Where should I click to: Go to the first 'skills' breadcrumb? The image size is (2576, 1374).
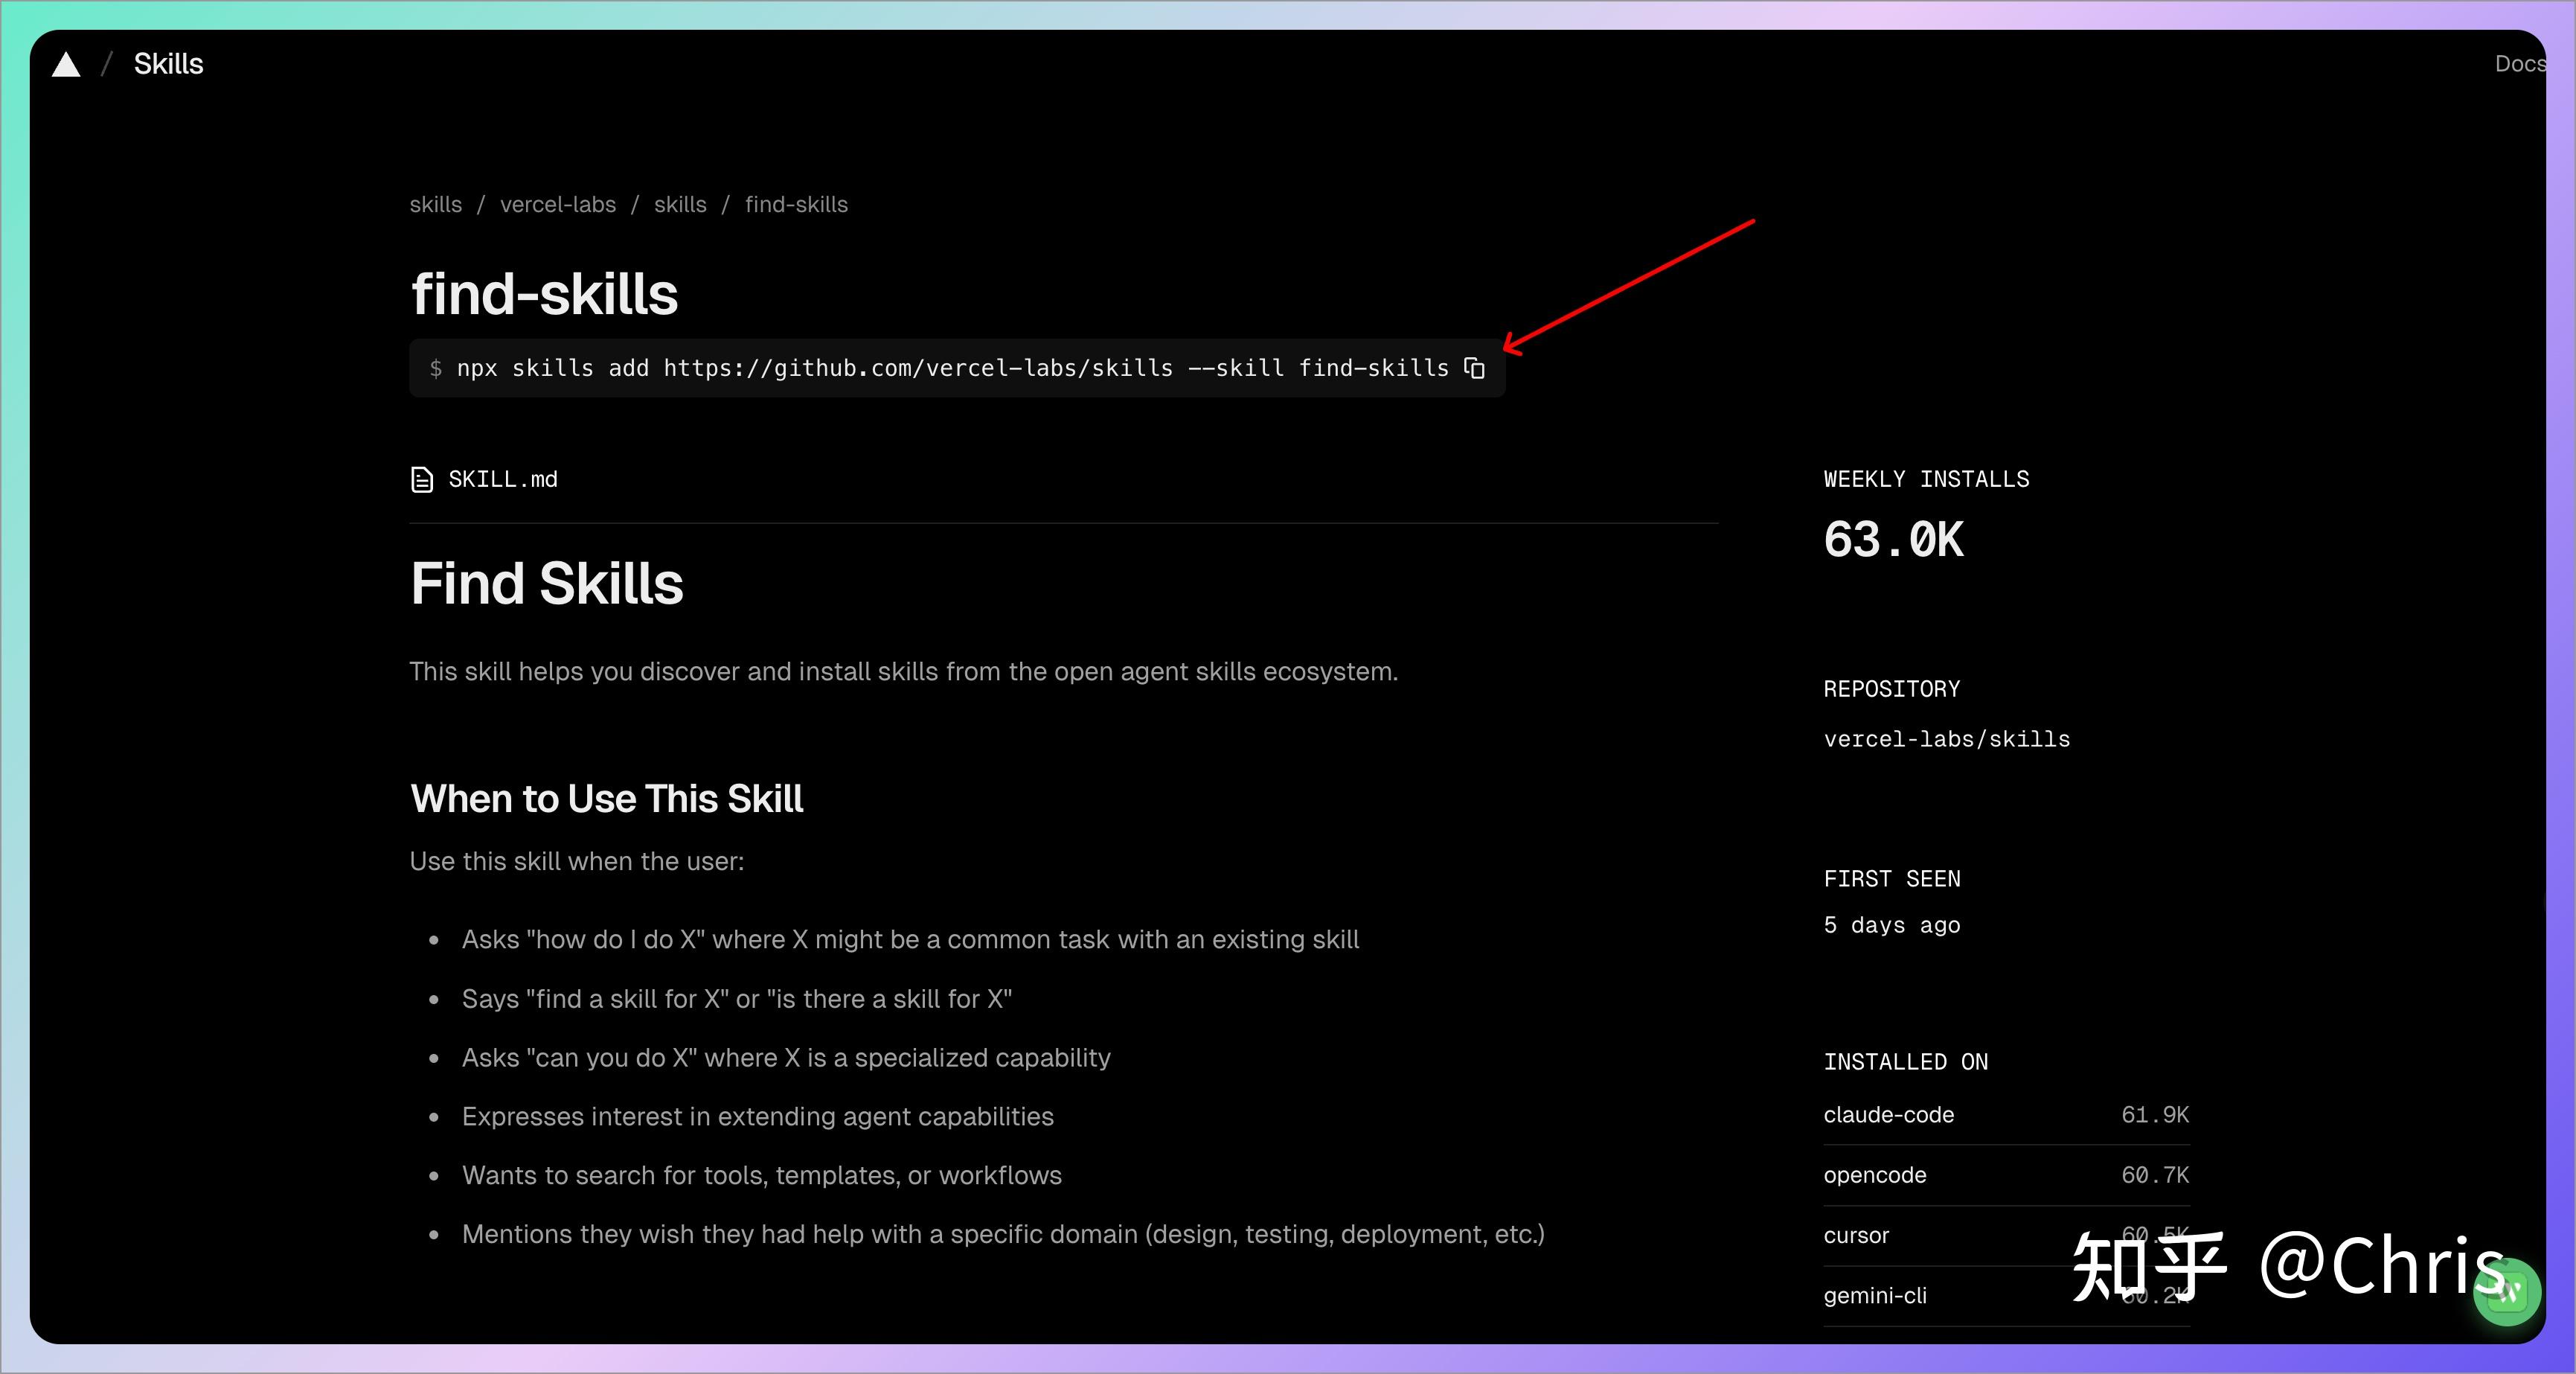(x=435, y=204)
